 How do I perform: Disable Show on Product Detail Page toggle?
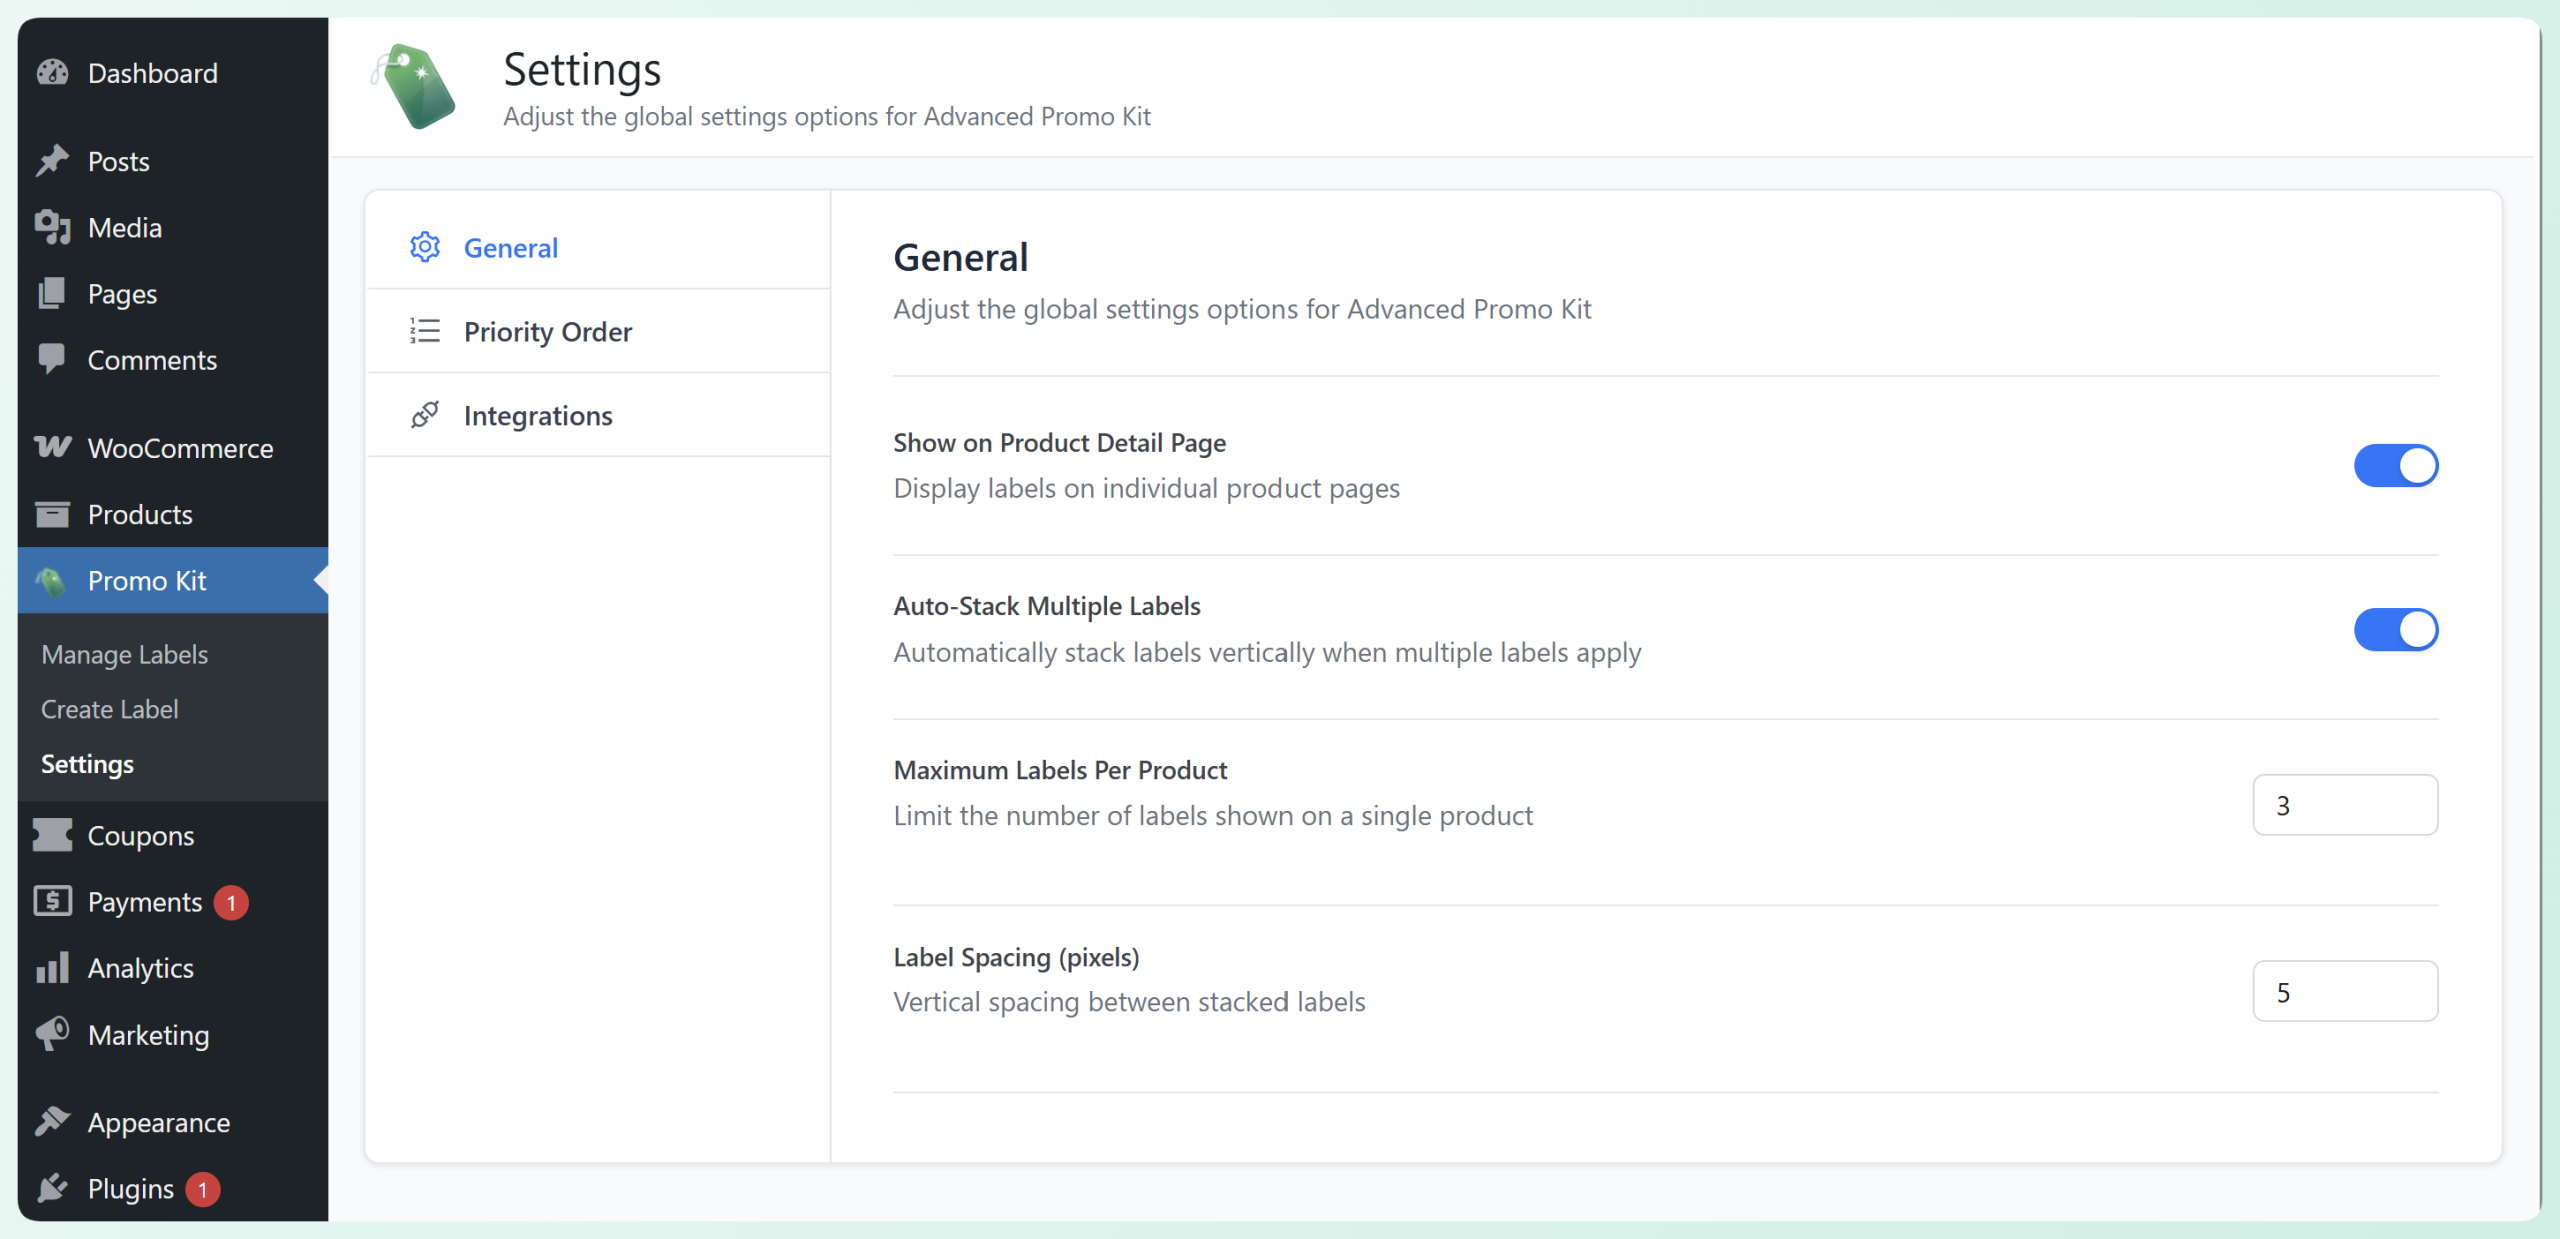click(2395, 466)
